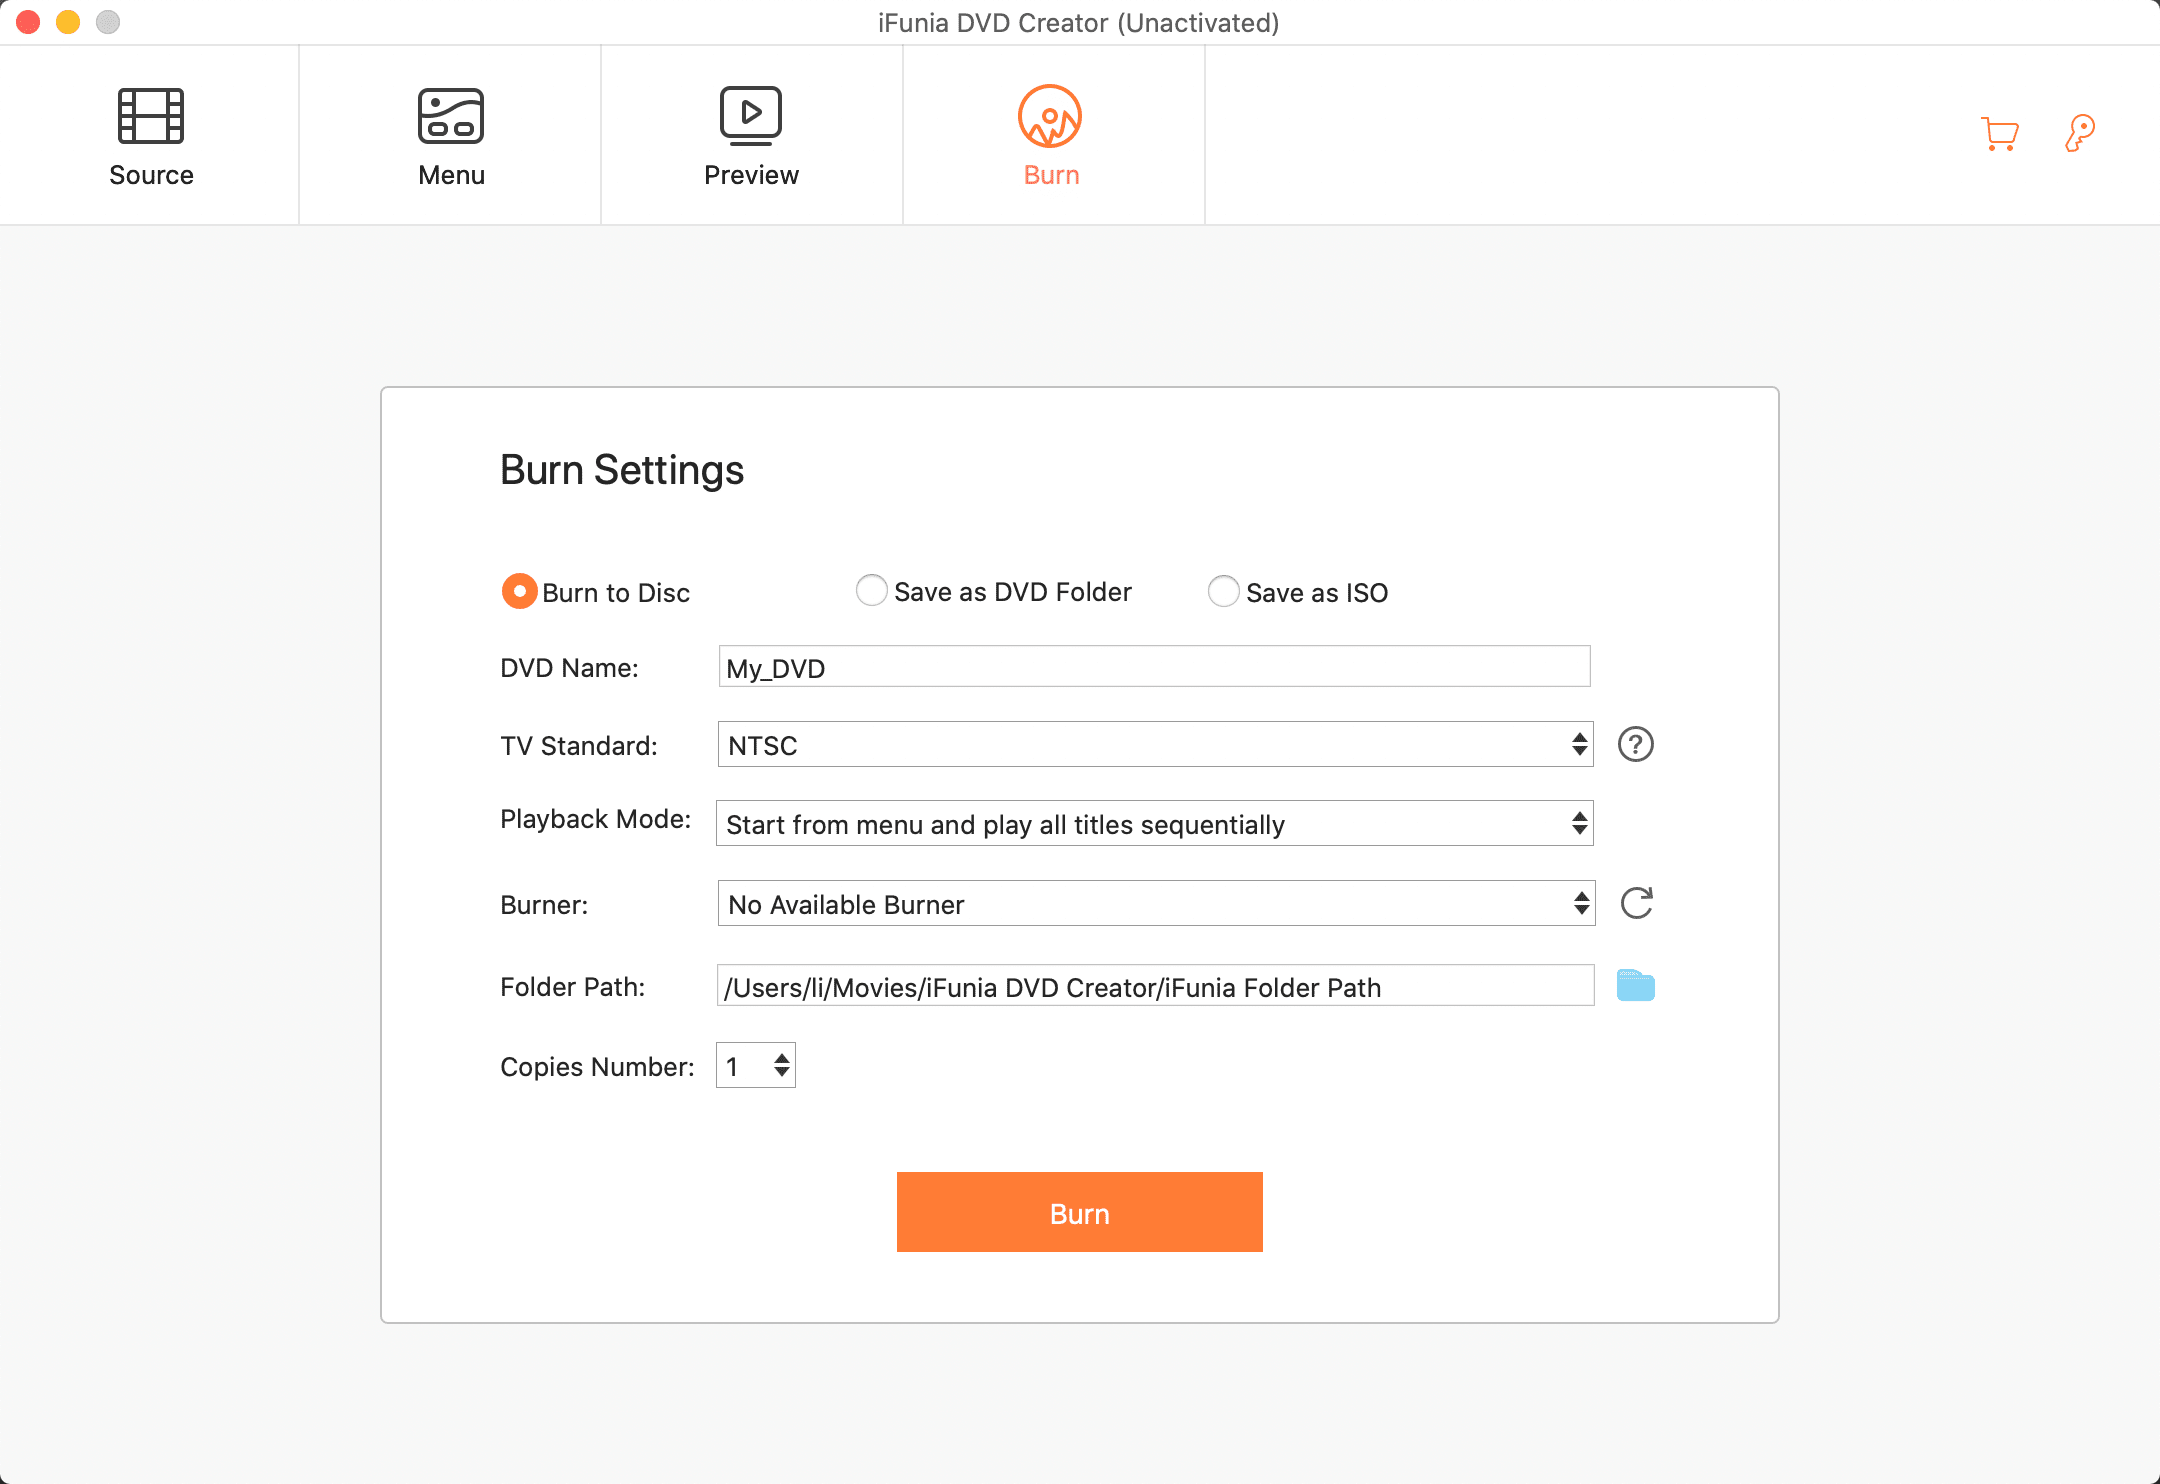The height and width of the screenshot is (1484, 2160).
Task: Switch to the Preview tab label
Action: click(751, 175)
